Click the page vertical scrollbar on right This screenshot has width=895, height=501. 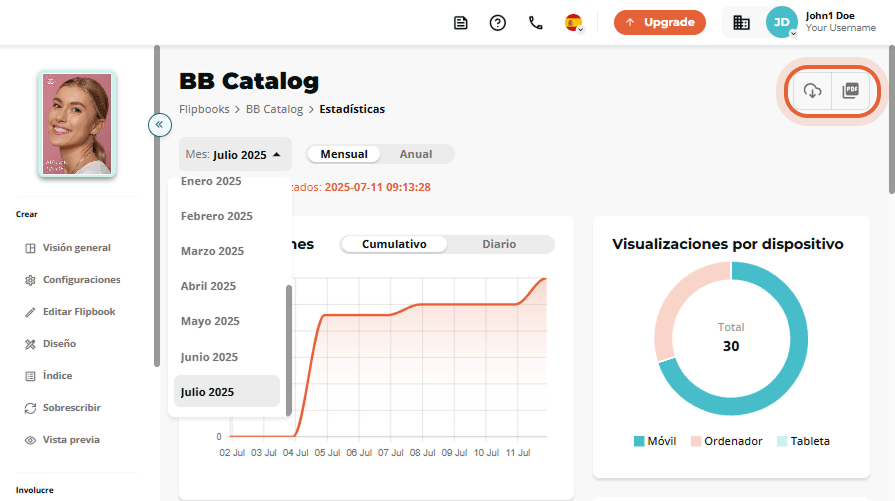click(892, 120)
